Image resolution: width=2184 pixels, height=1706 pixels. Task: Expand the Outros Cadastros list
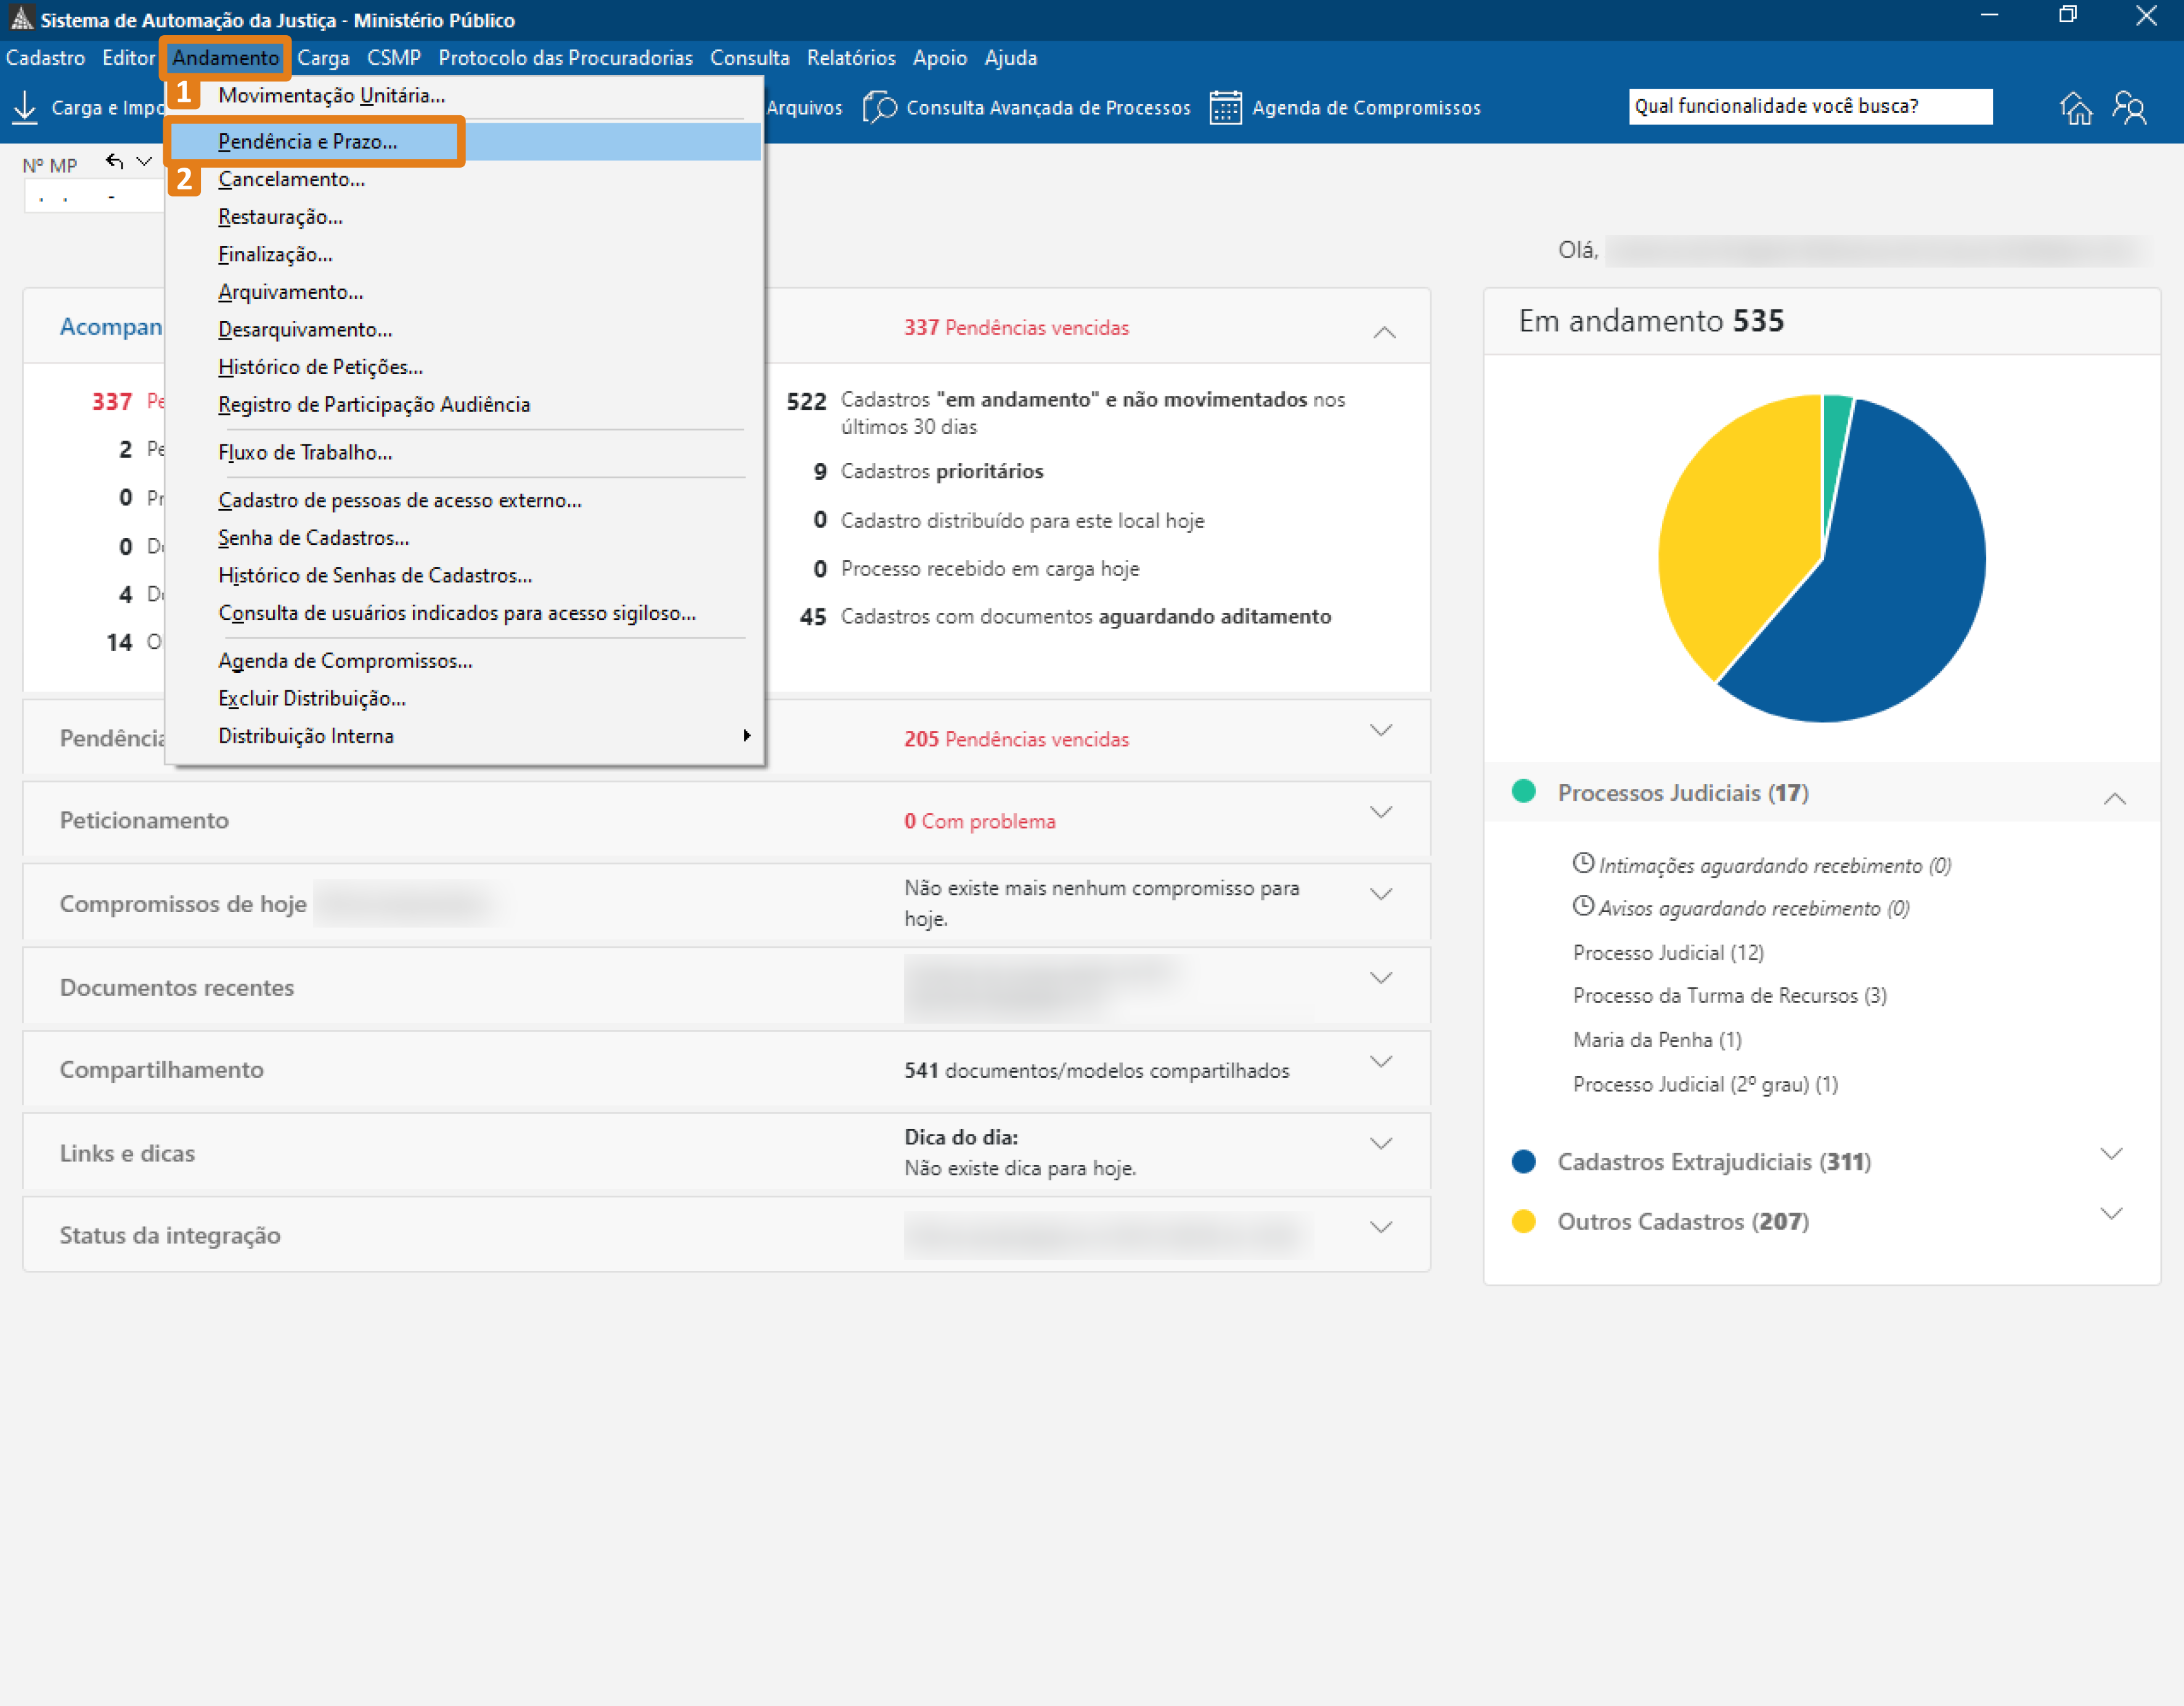2111,1214
